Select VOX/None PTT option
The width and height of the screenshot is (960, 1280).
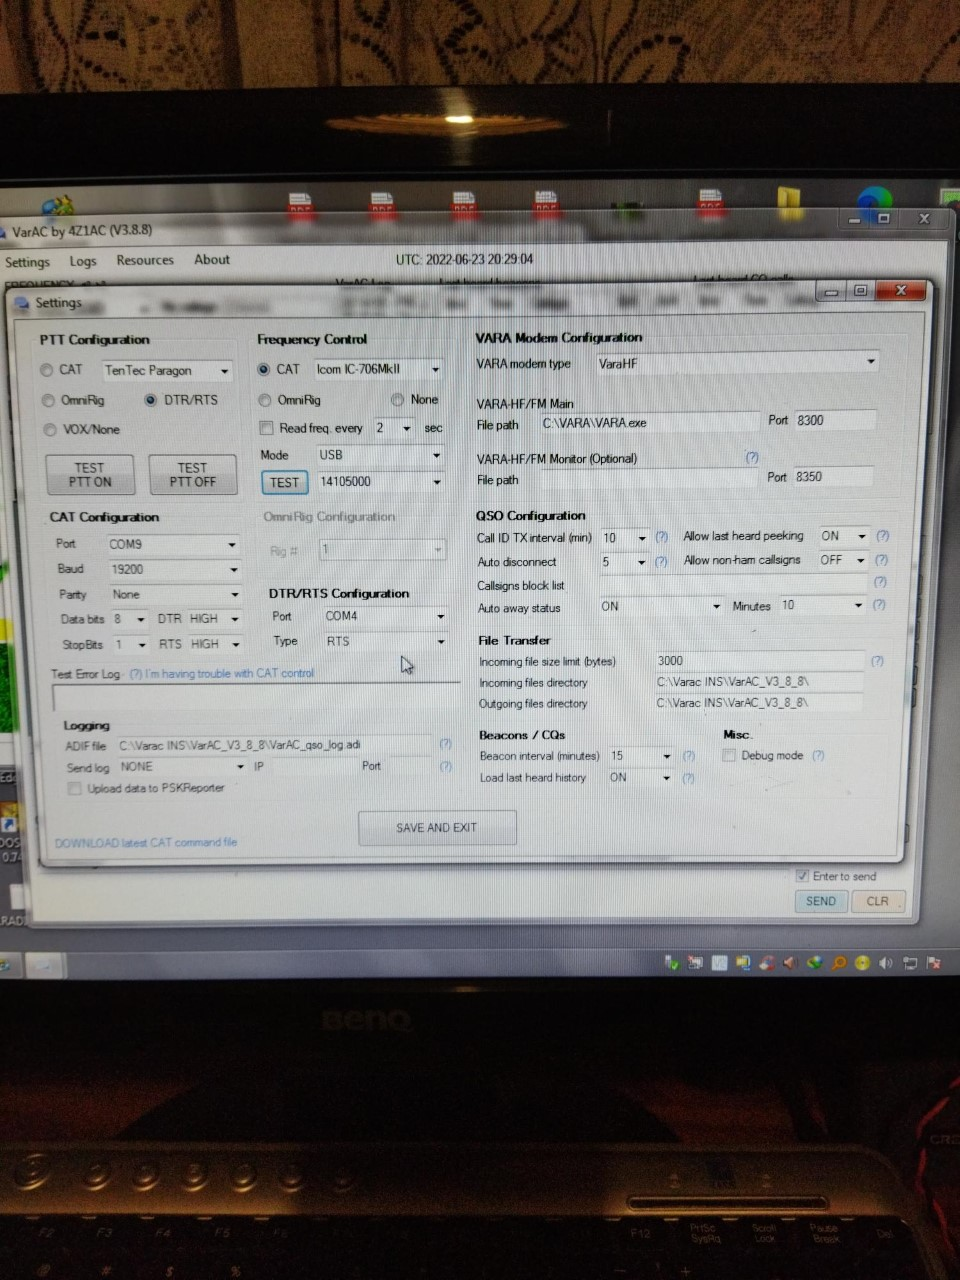click(x=81, y=429)
